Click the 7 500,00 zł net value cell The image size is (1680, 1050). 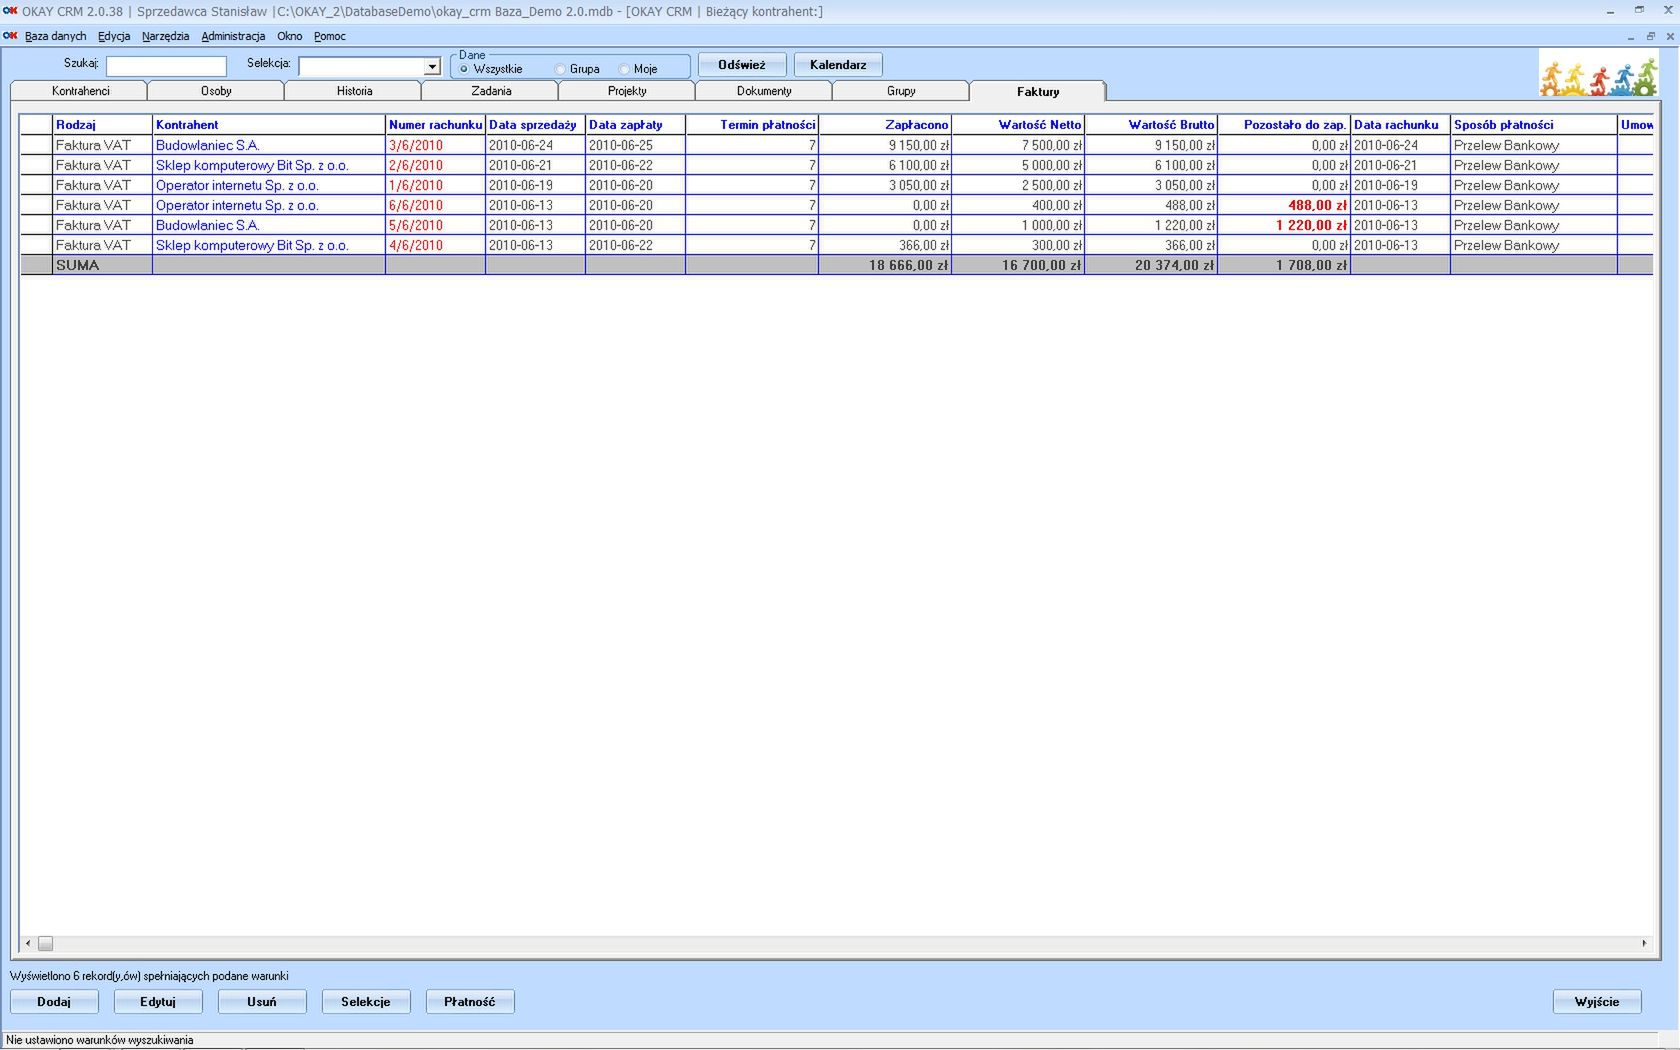point(1018,145)
